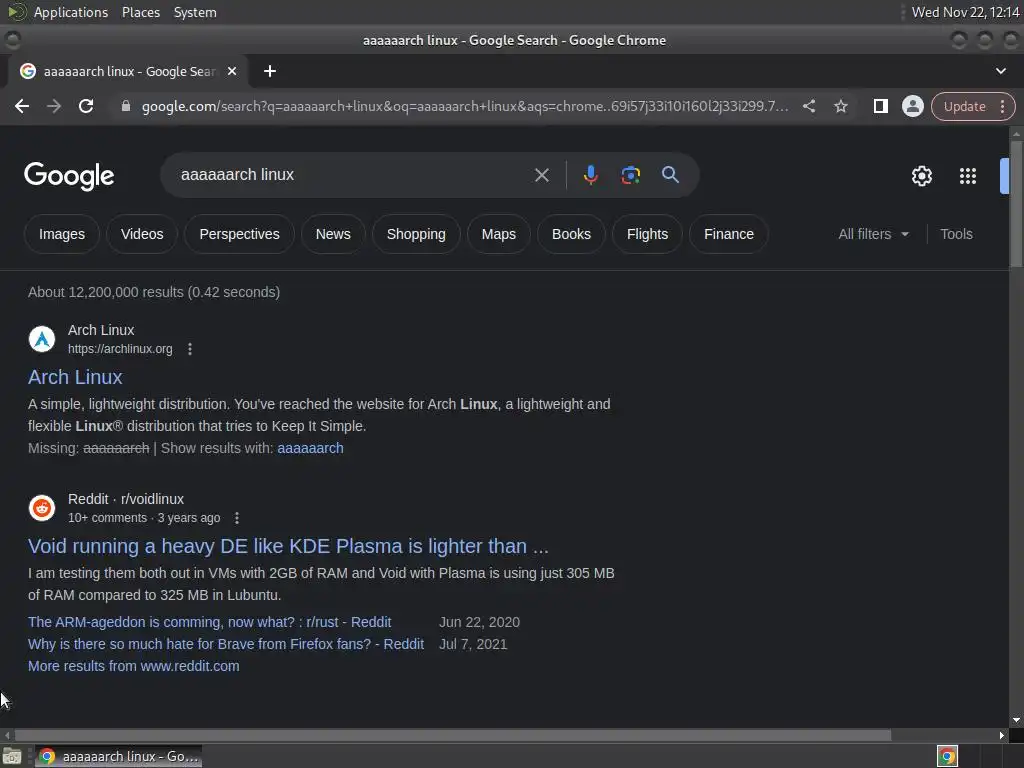Open More results from www.reddit.com

click(134, 666)
